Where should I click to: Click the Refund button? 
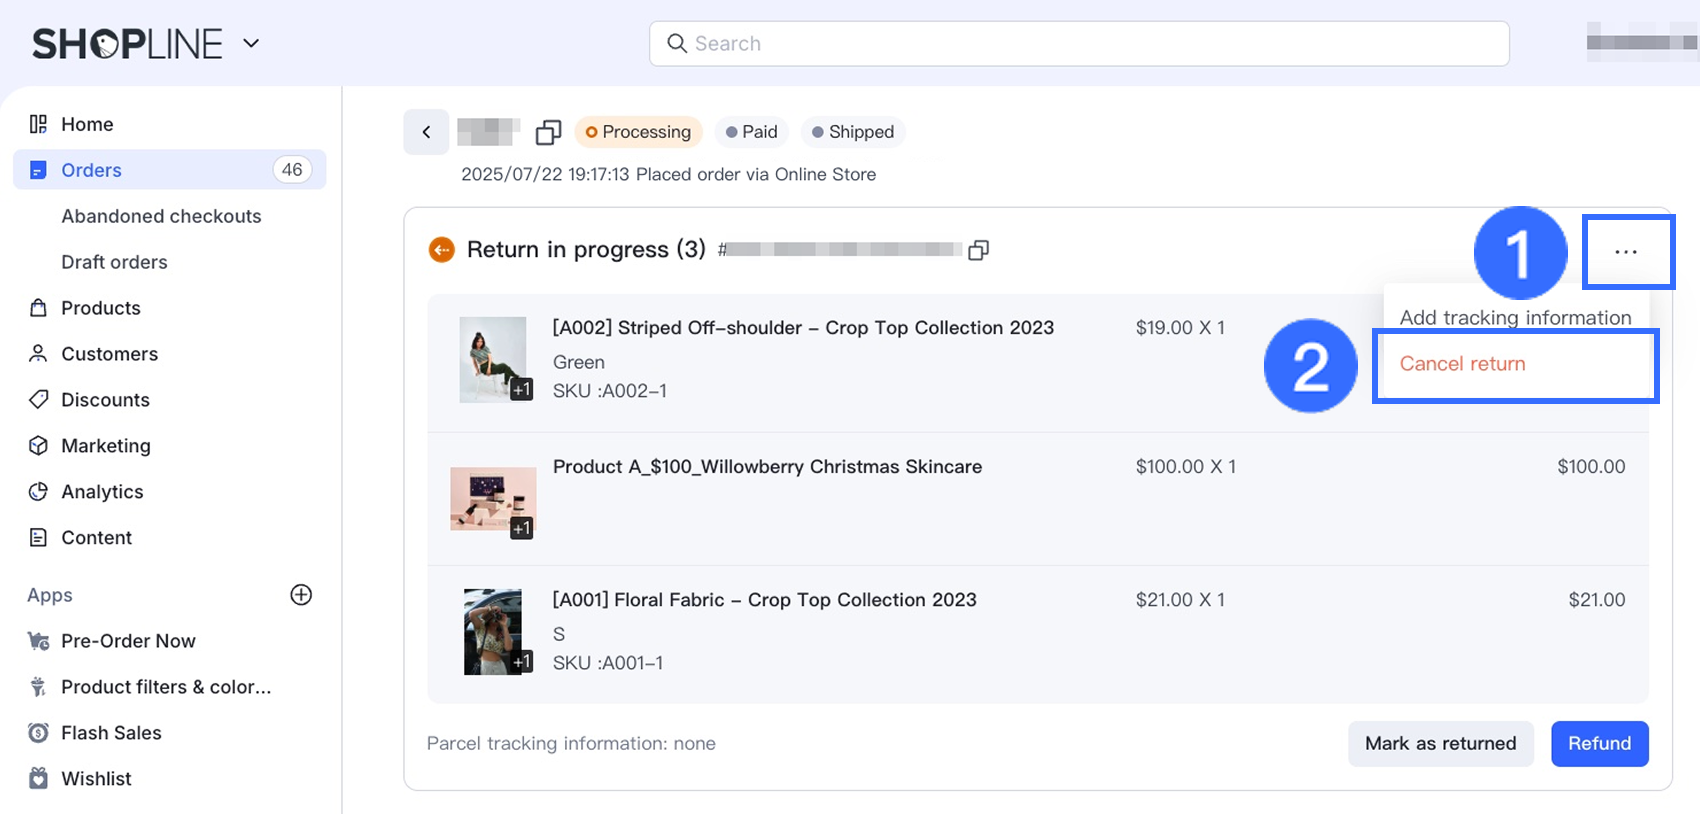[x=1599, y=743]
